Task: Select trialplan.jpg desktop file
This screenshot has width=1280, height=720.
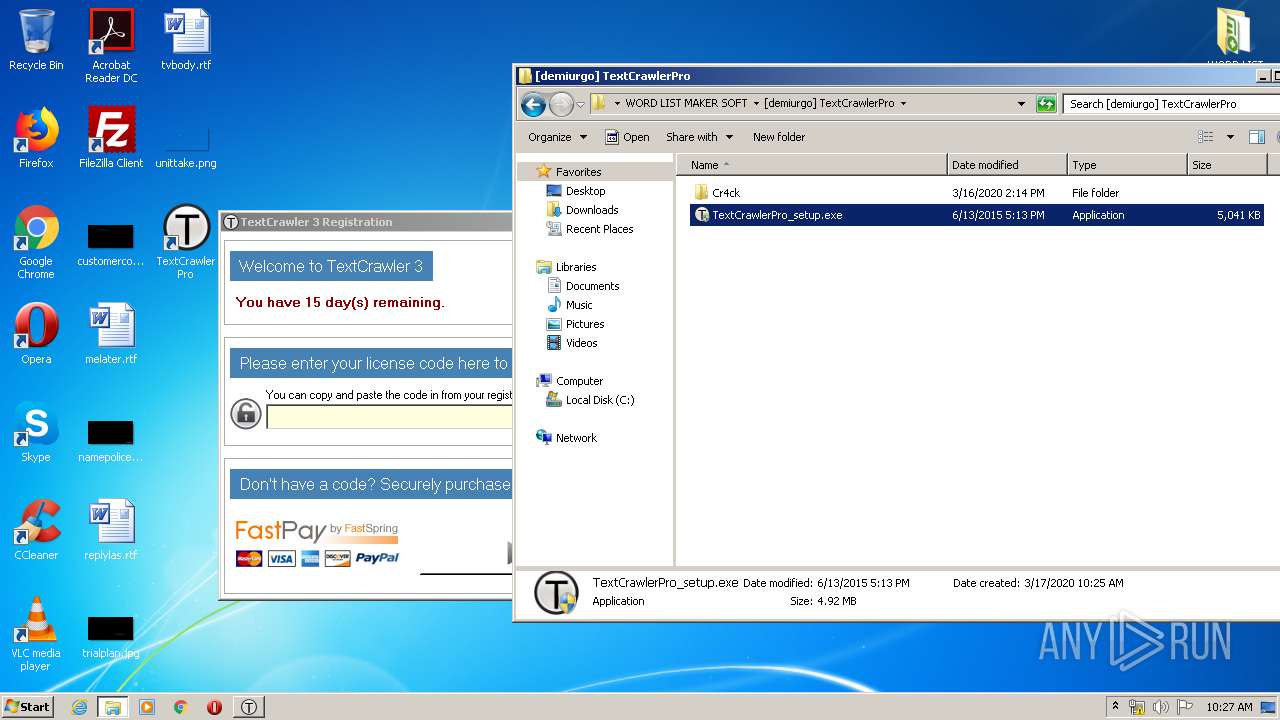Action: point(111,638)
